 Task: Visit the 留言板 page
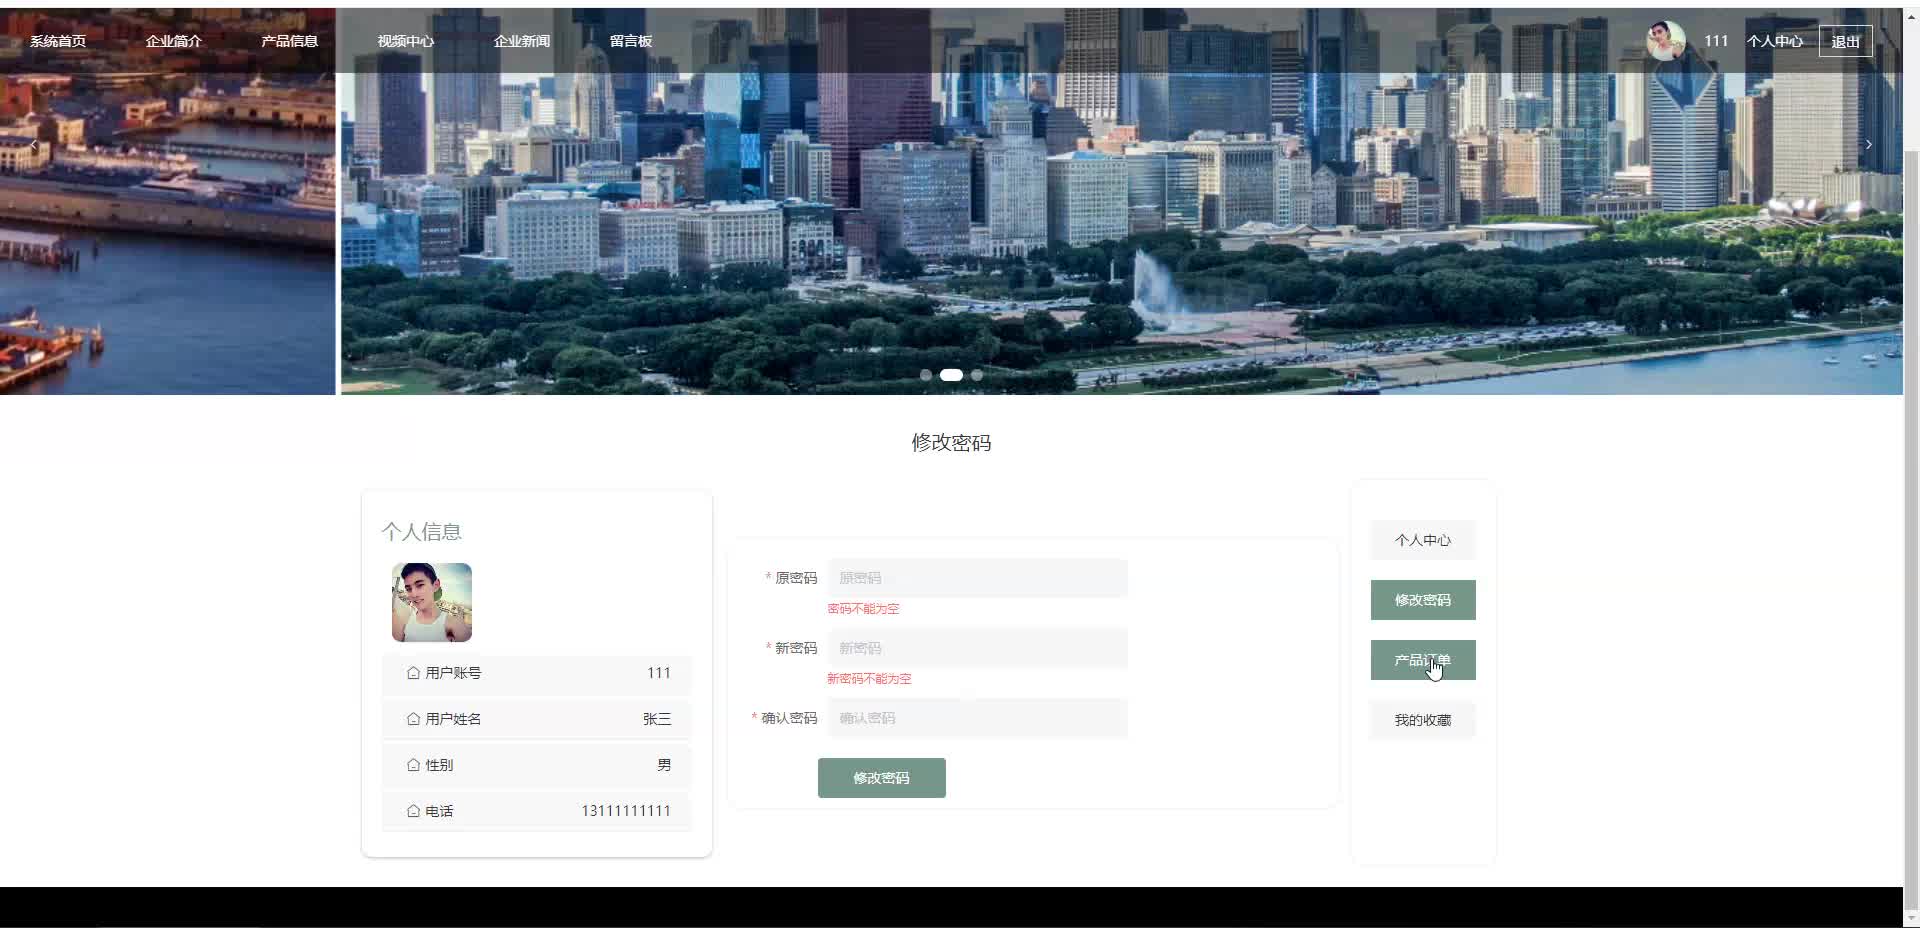coord(631,41)
